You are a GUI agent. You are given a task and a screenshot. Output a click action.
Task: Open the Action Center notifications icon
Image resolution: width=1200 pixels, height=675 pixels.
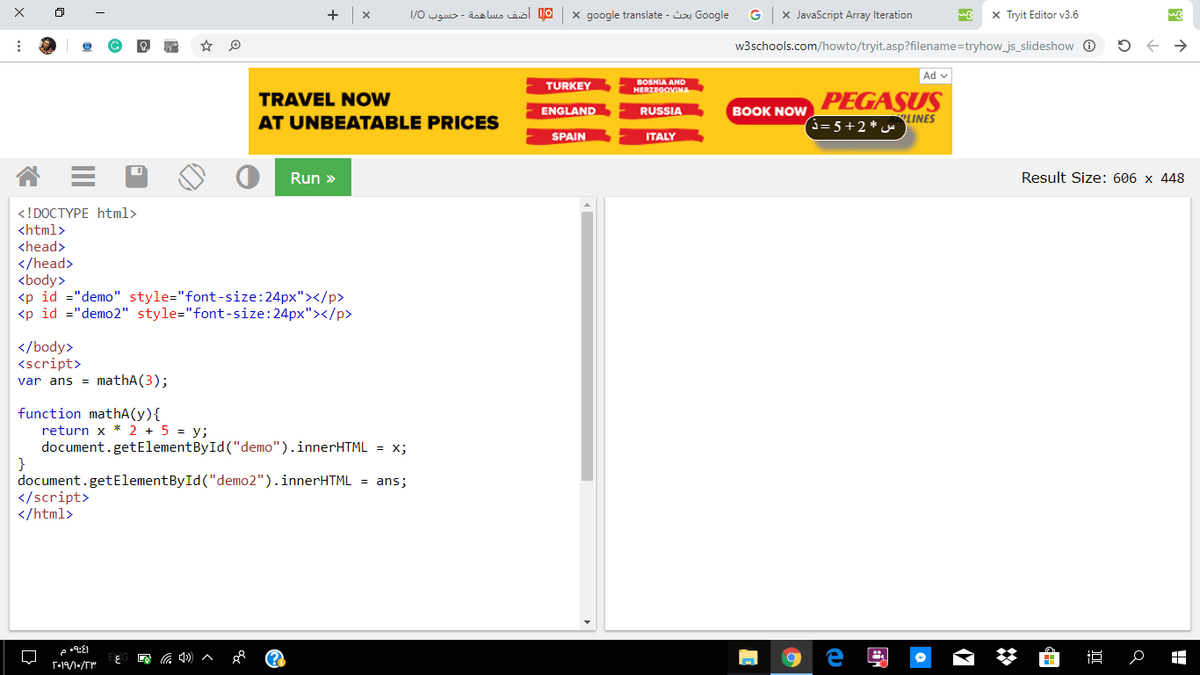point(30,658)
